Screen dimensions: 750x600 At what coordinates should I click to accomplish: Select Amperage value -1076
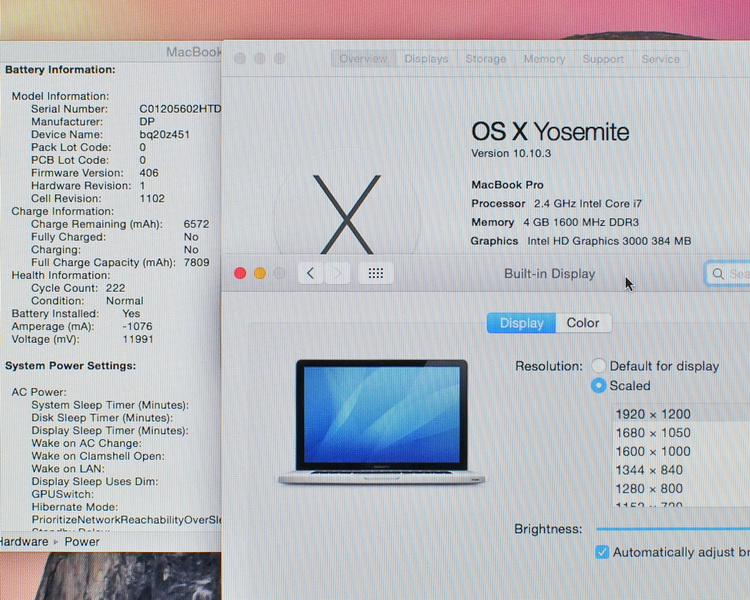[137, 326]
